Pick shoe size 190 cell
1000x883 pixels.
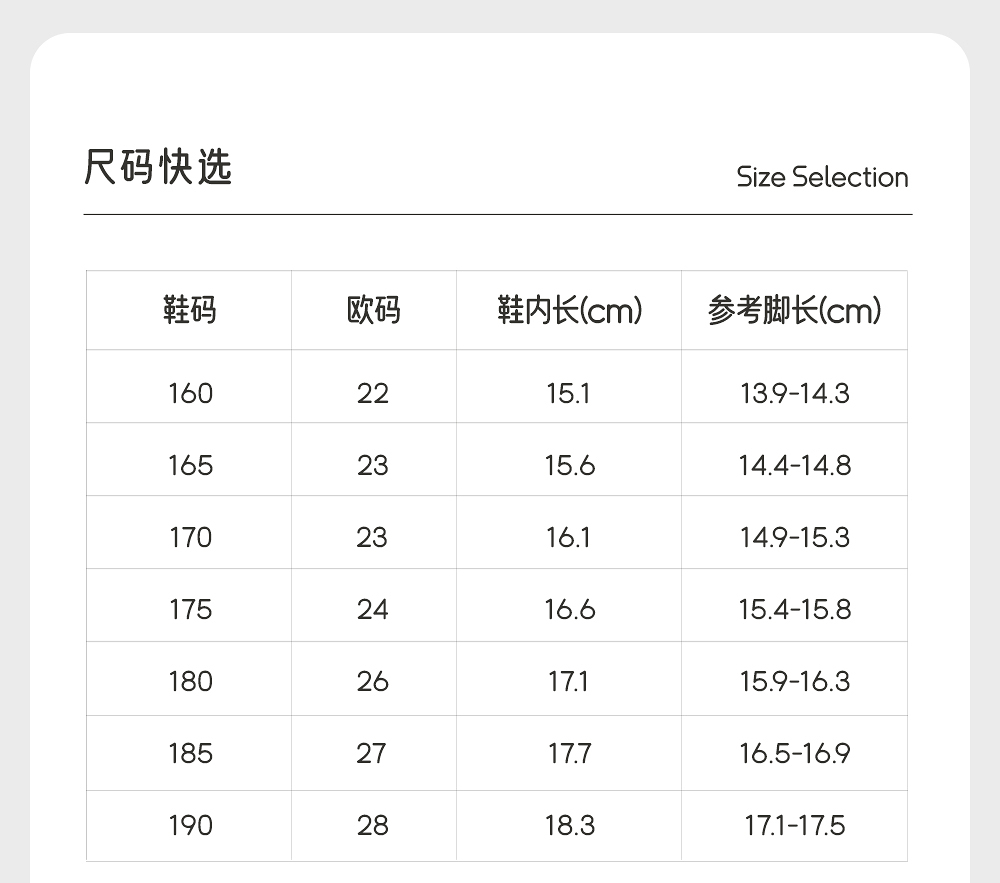(190, 825)
